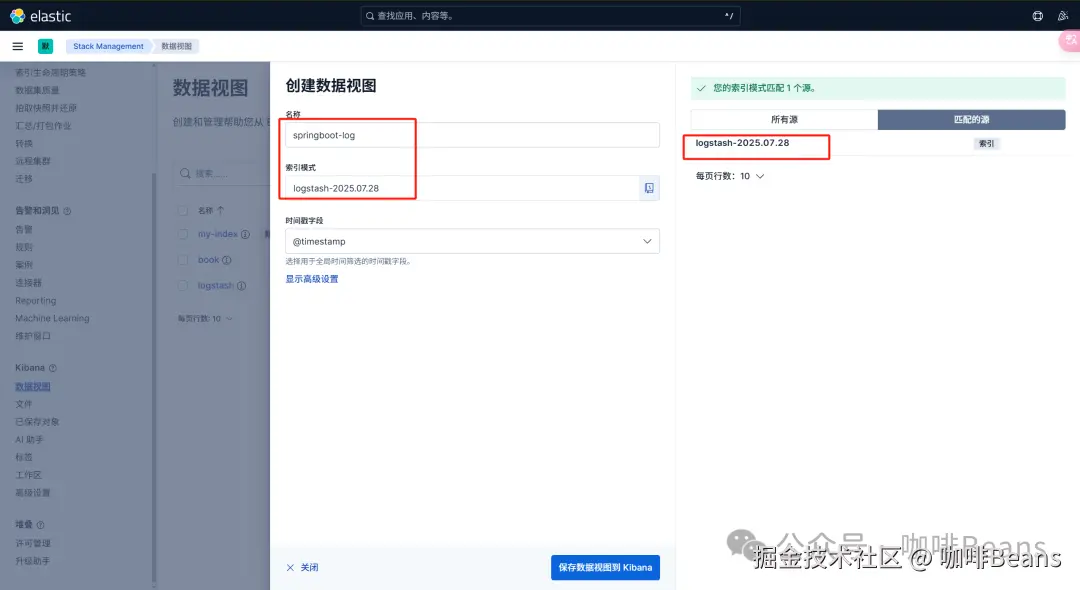The height and width of the screenshot is (590, 1080).
Task: Check the logstash row checkbox
Action: 183,286
